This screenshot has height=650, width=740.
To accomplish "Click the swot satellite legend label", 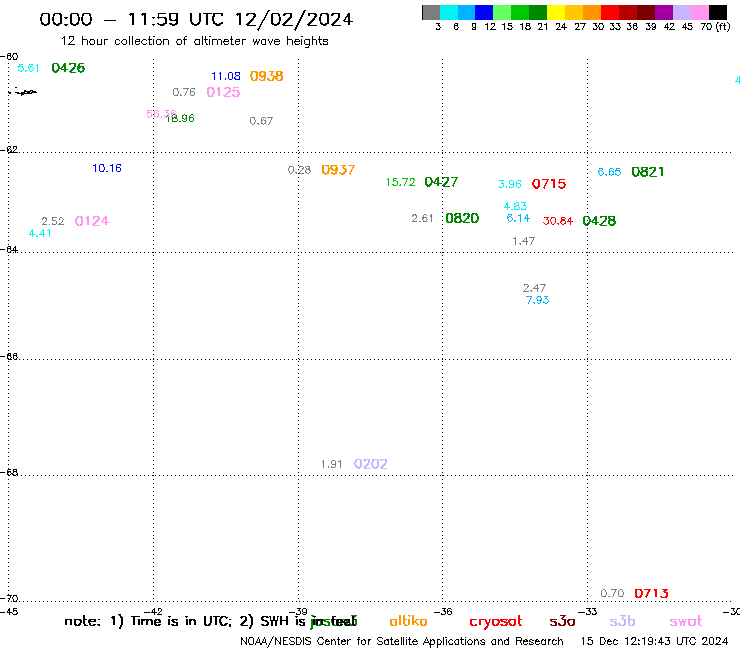I will pyautogui.click(x=686, y=622).
